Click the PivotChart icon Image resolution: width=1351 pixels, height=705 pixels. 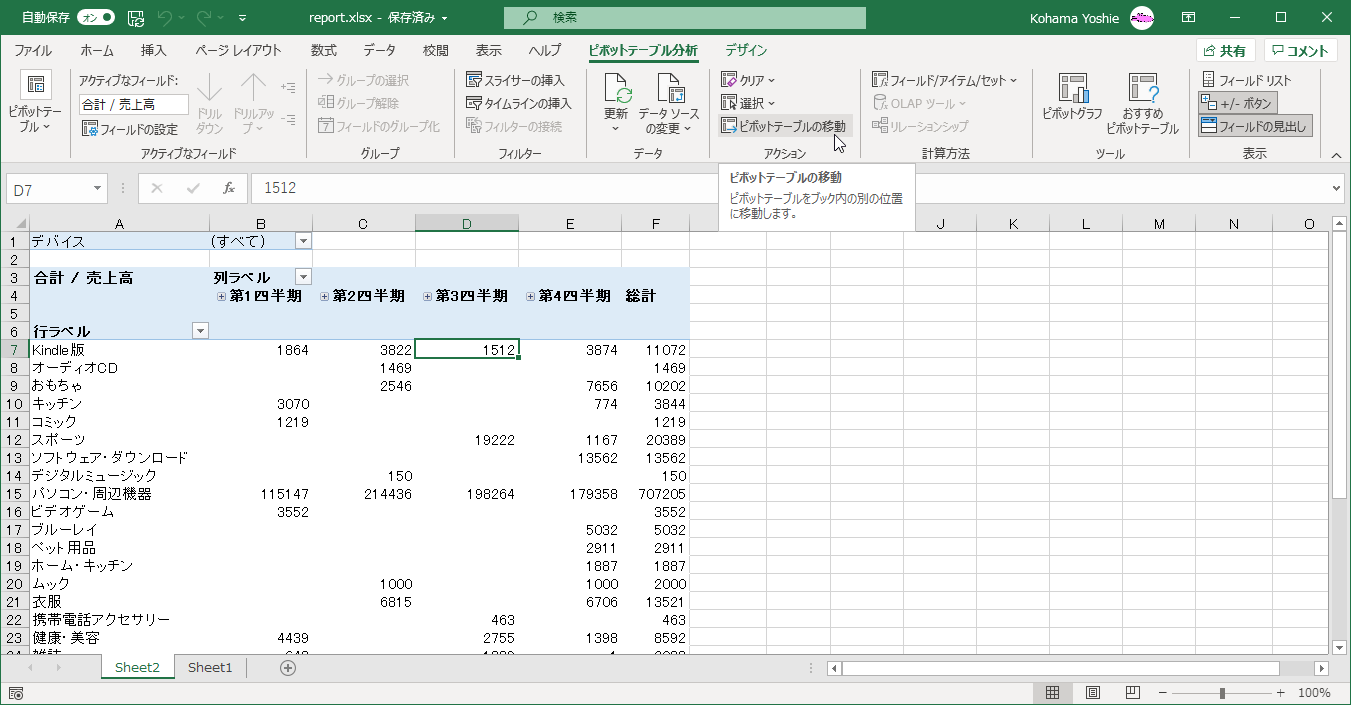pyautogui.click(x=1072, y=90)
